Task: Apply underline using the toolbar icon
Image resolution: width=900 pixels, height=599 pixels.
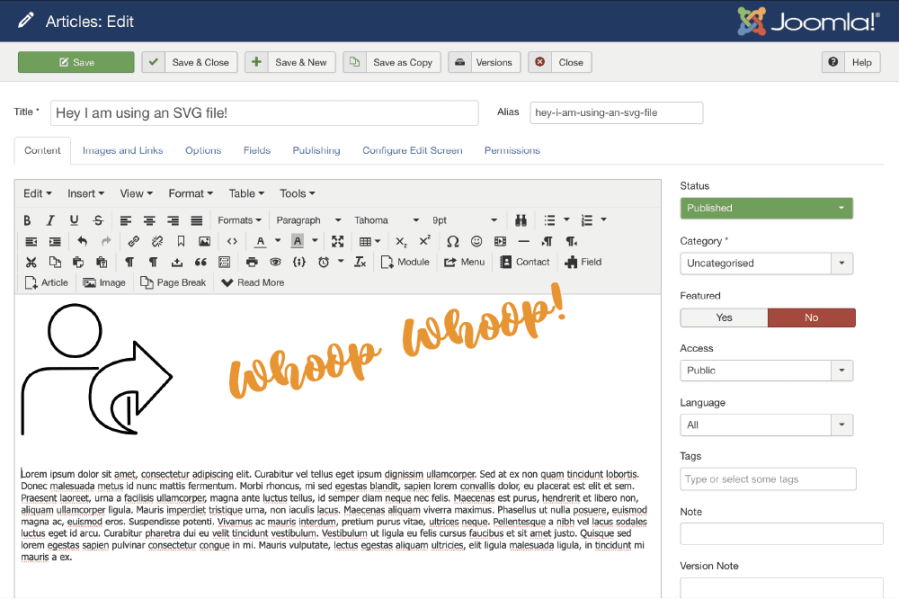Action: click(x=74, y=220)
